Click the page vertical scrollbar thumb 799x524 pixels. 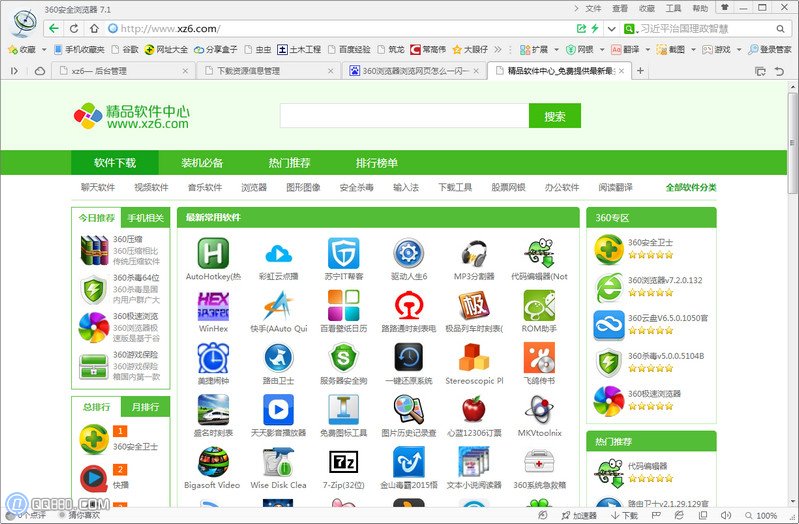(792, 143)
